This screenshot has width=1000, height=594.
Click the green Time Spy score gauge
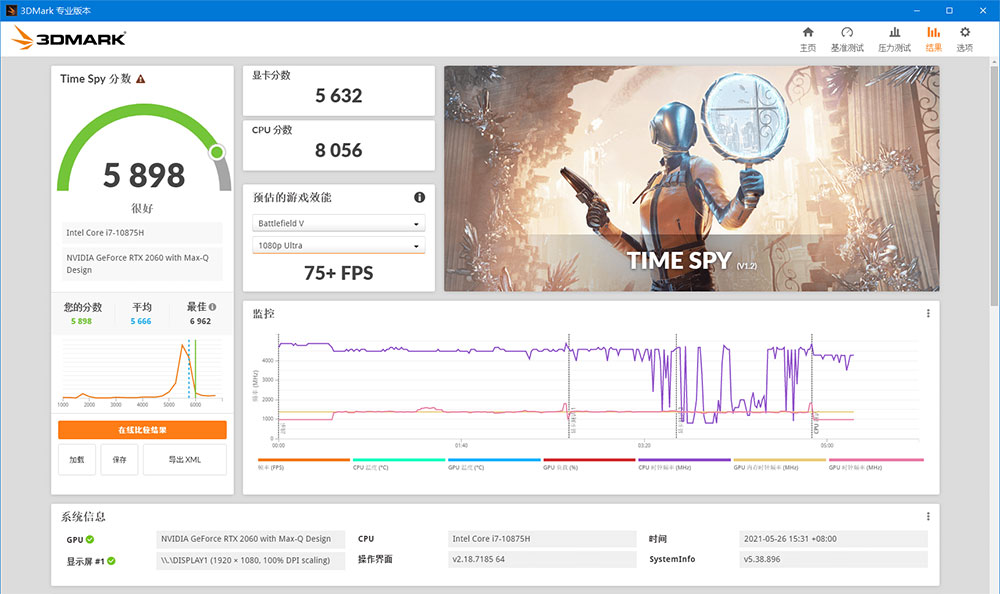[142, 150]
